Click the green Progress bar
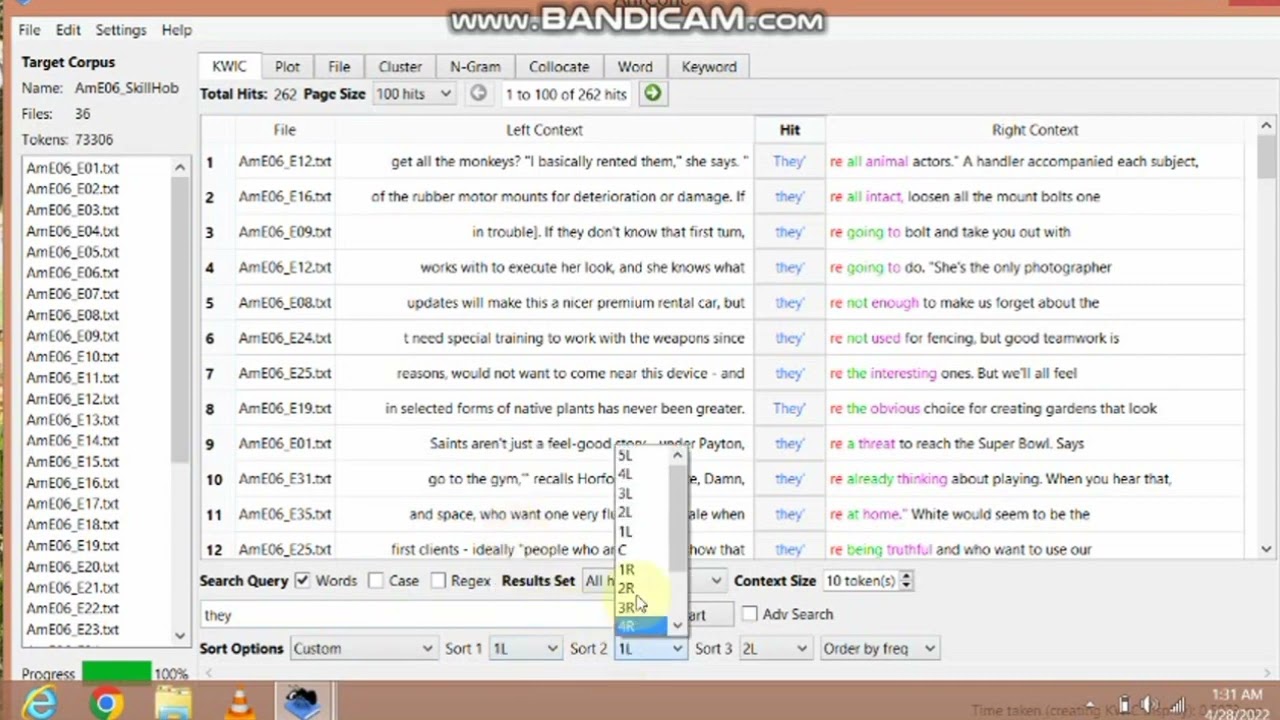Viewport: 1280px width, 720px height. pyautogui.click(x=117, y=674)
